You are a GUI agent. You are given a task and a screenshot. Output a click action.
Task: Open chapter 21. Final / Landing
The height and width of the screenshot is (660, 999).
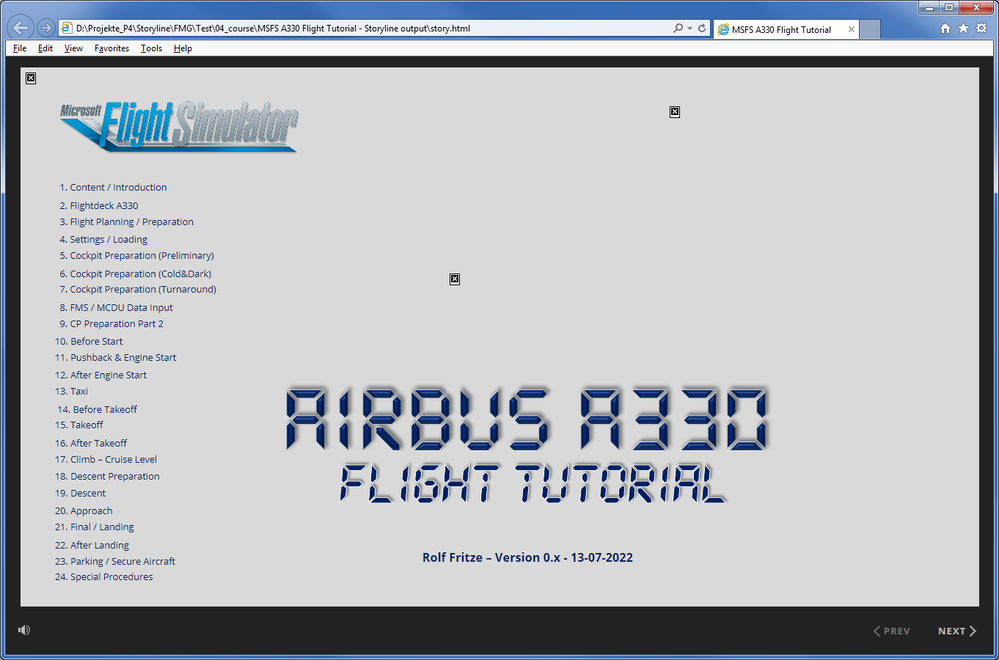coord(94,527)
